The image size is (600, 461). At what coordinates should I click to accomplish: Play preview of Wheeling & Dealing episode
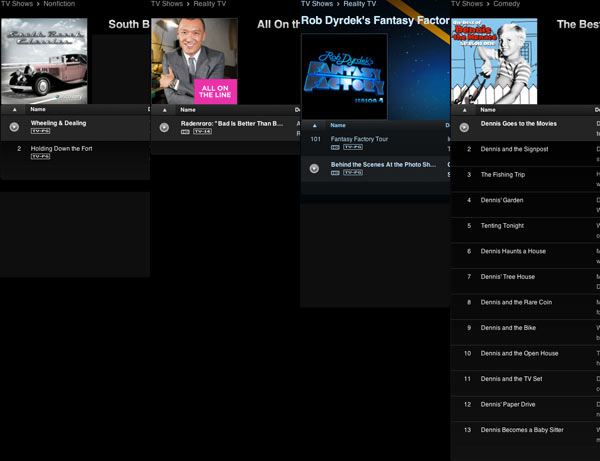click(14, 127)
